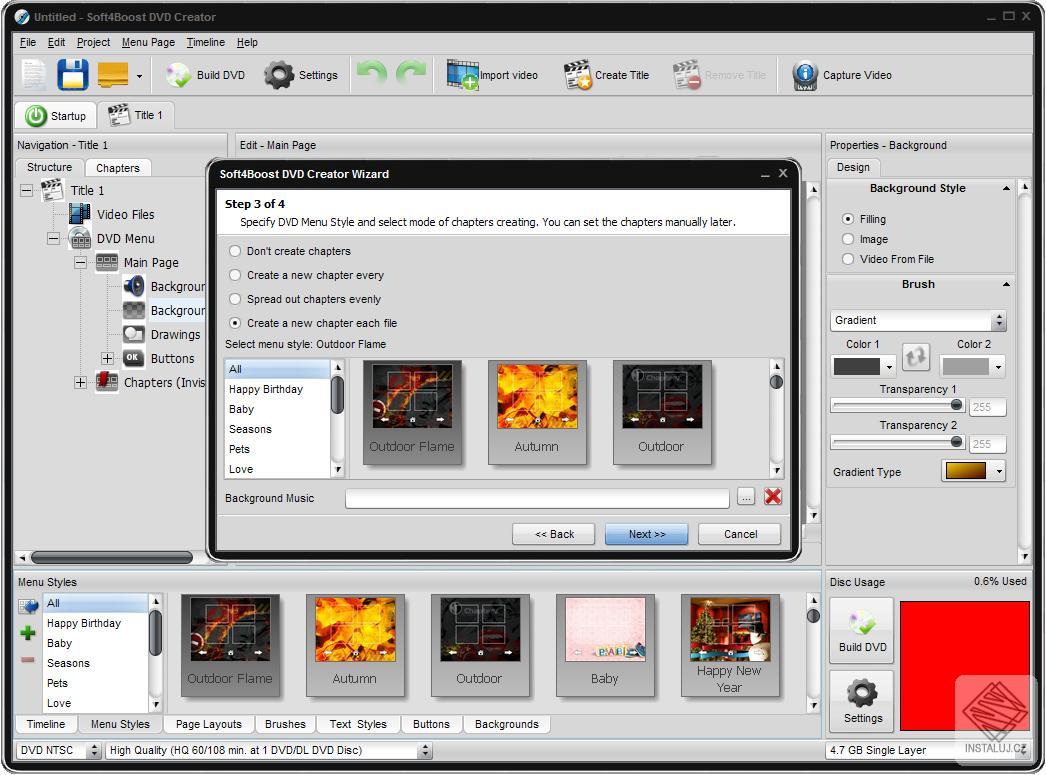Enable the Image background style option

coord(848,239)
